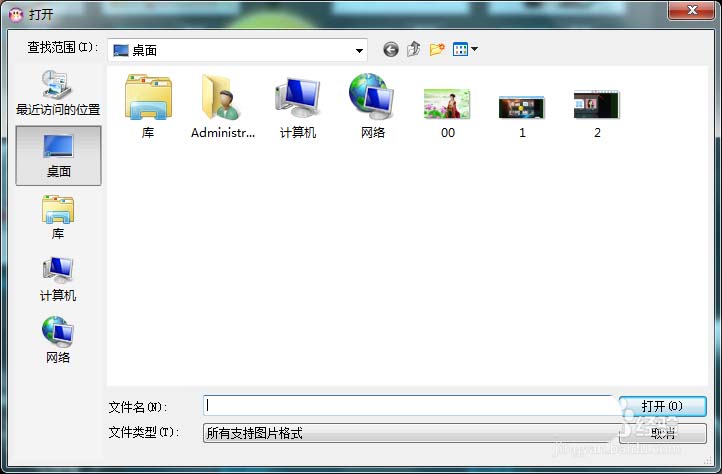The height and width of the screenshot is (474, 722).
Task: Select 计算机 in the left sidebar
Action: tap(58, 279)
